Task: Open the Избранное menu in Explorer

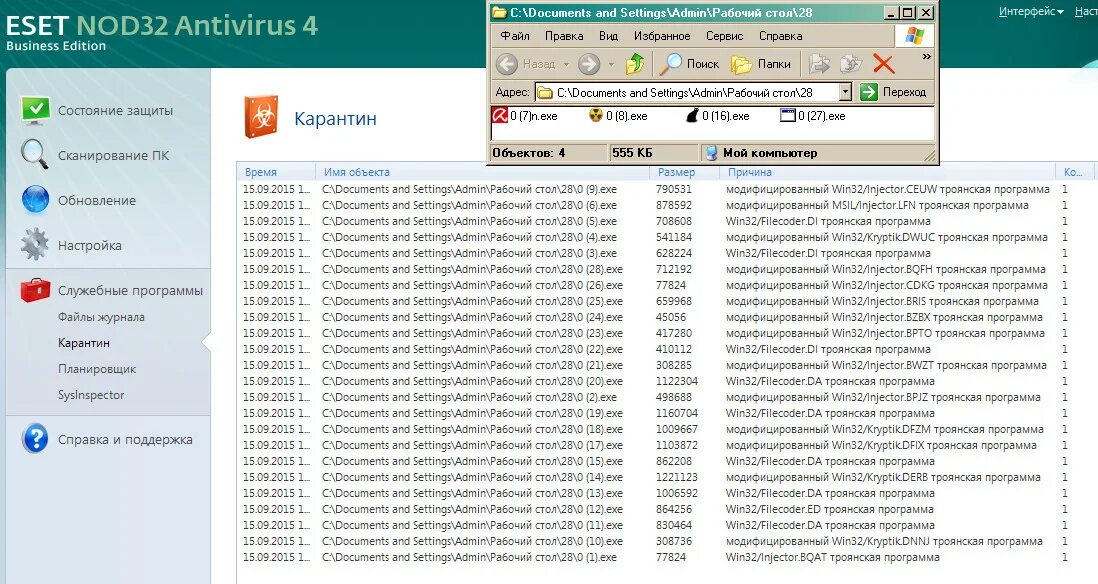Action: (x=662, y=36)
